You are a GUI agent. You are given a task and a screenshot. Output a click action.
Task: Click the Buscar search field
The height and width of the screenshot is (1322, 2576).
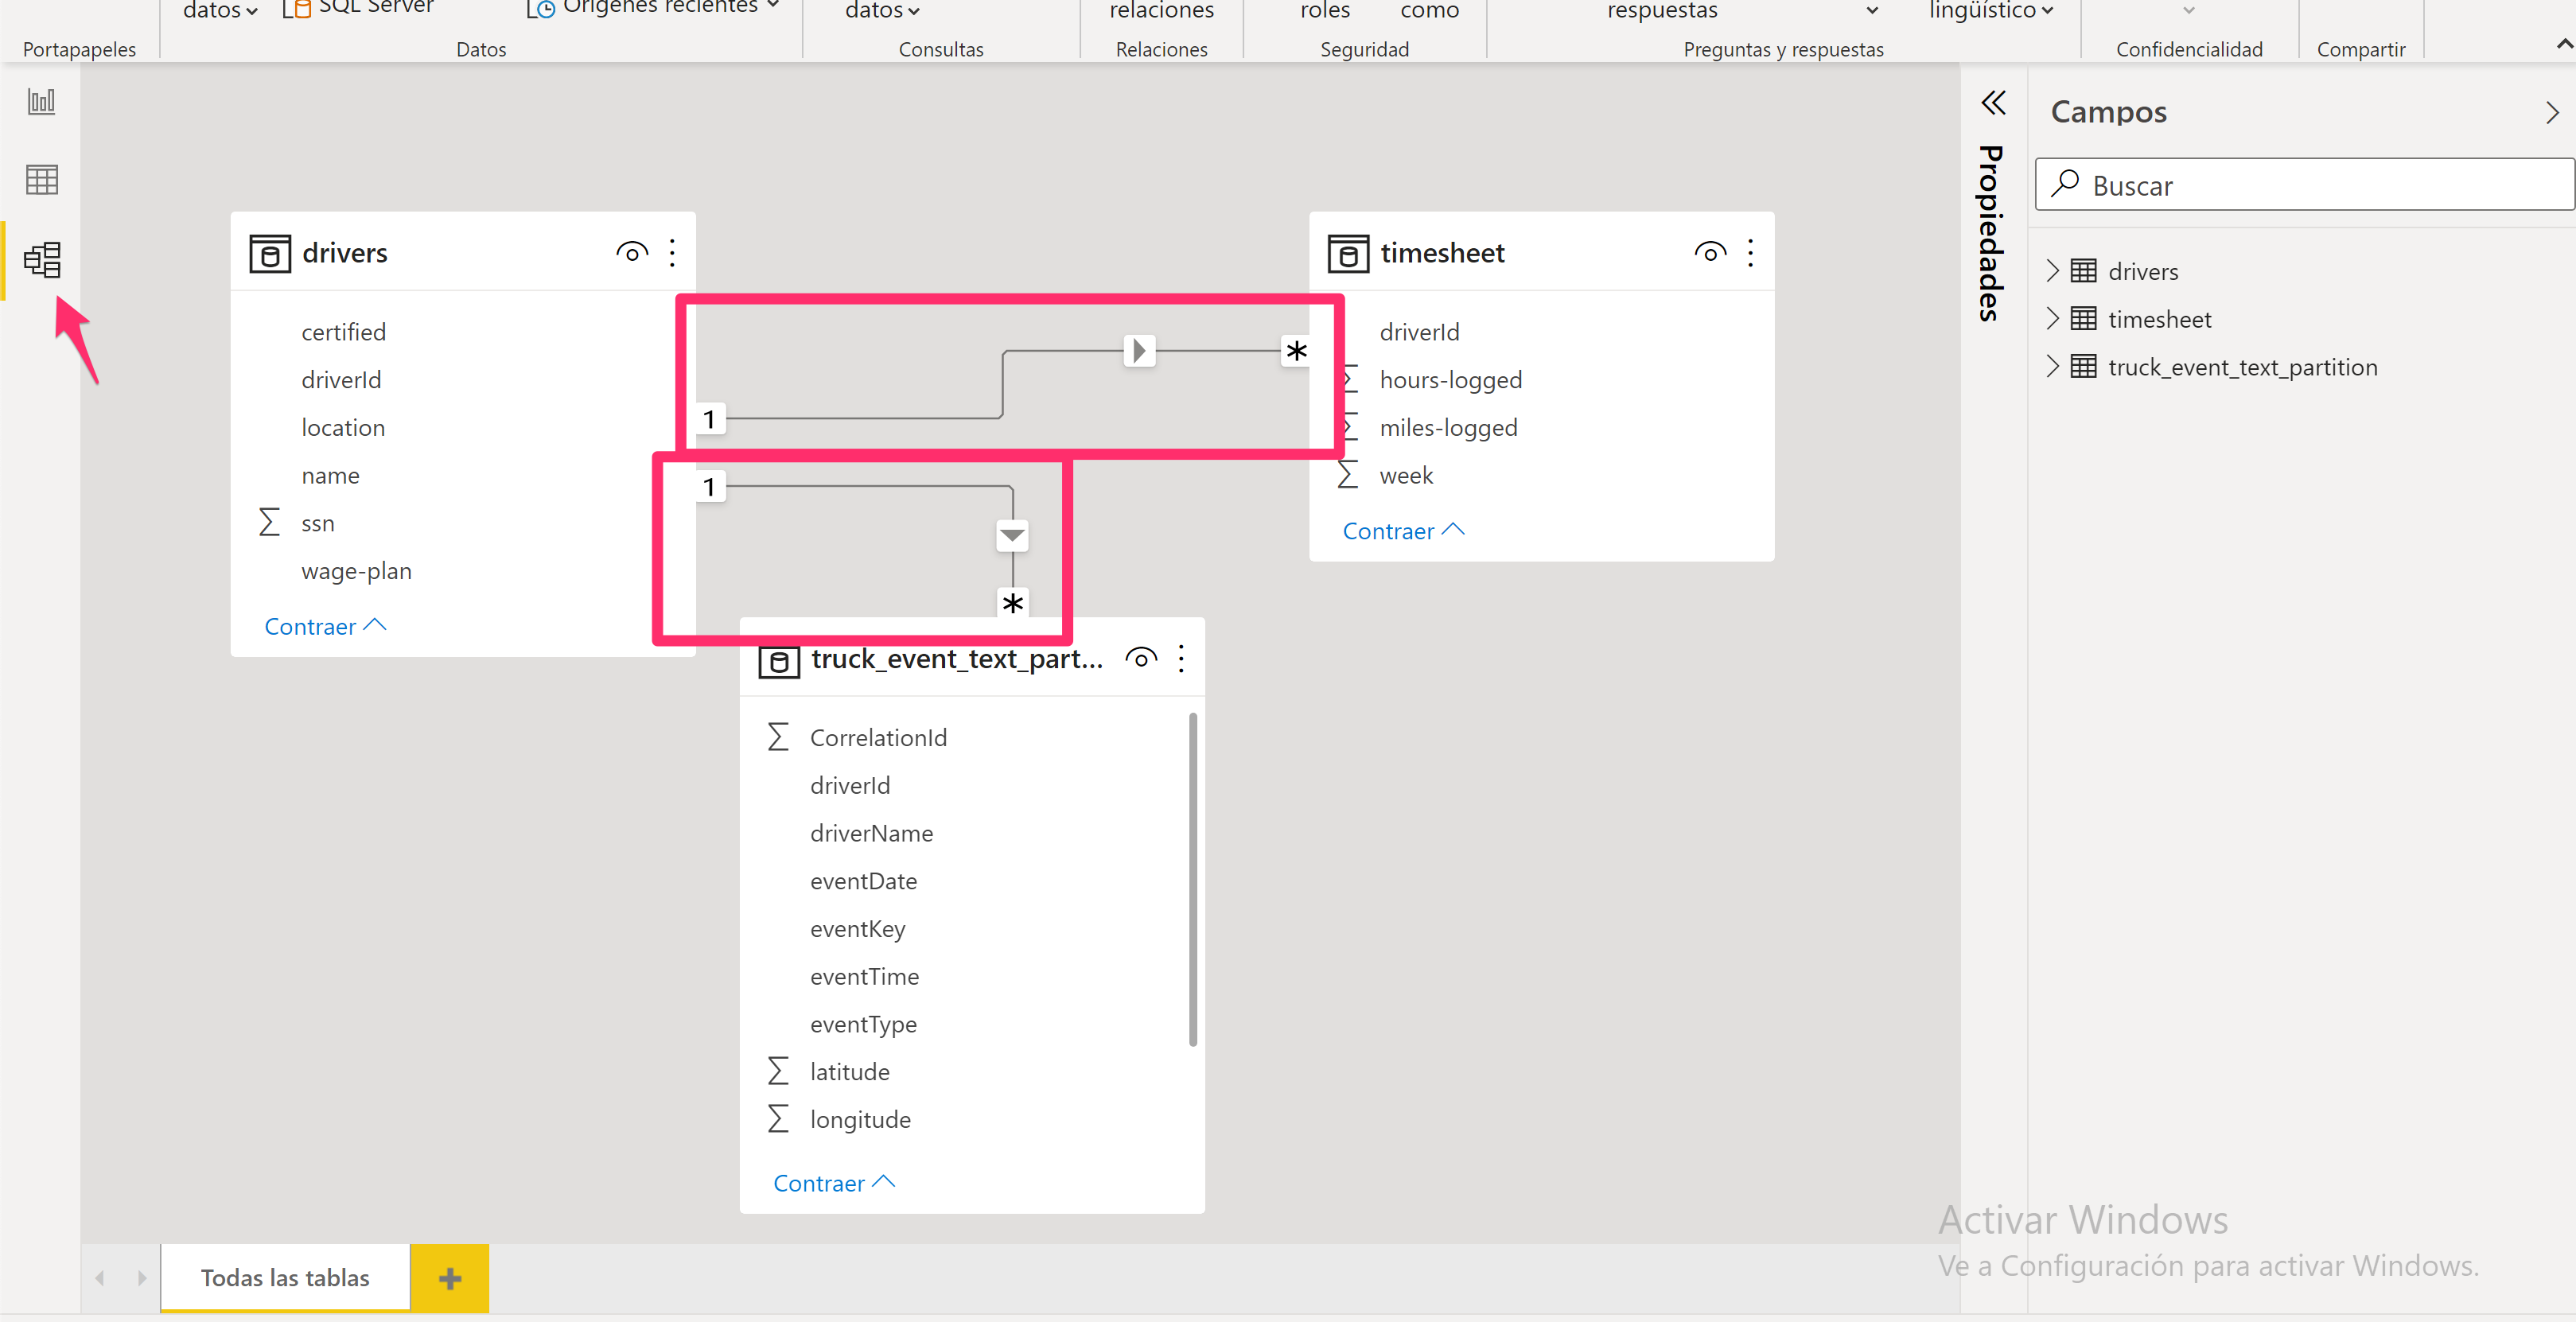[2305, 185]
